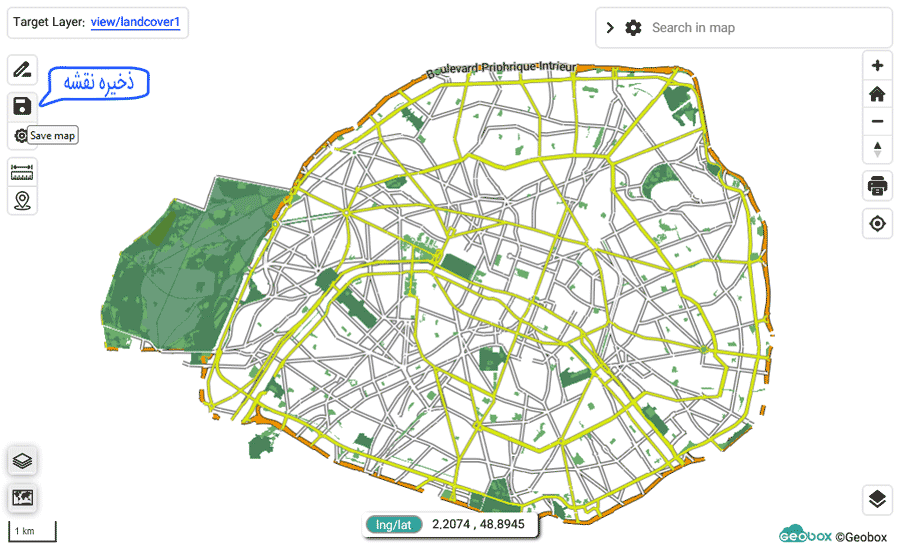Select the location pin marker tool
This screenshot has width=900, height=548.
pos(22,201)
